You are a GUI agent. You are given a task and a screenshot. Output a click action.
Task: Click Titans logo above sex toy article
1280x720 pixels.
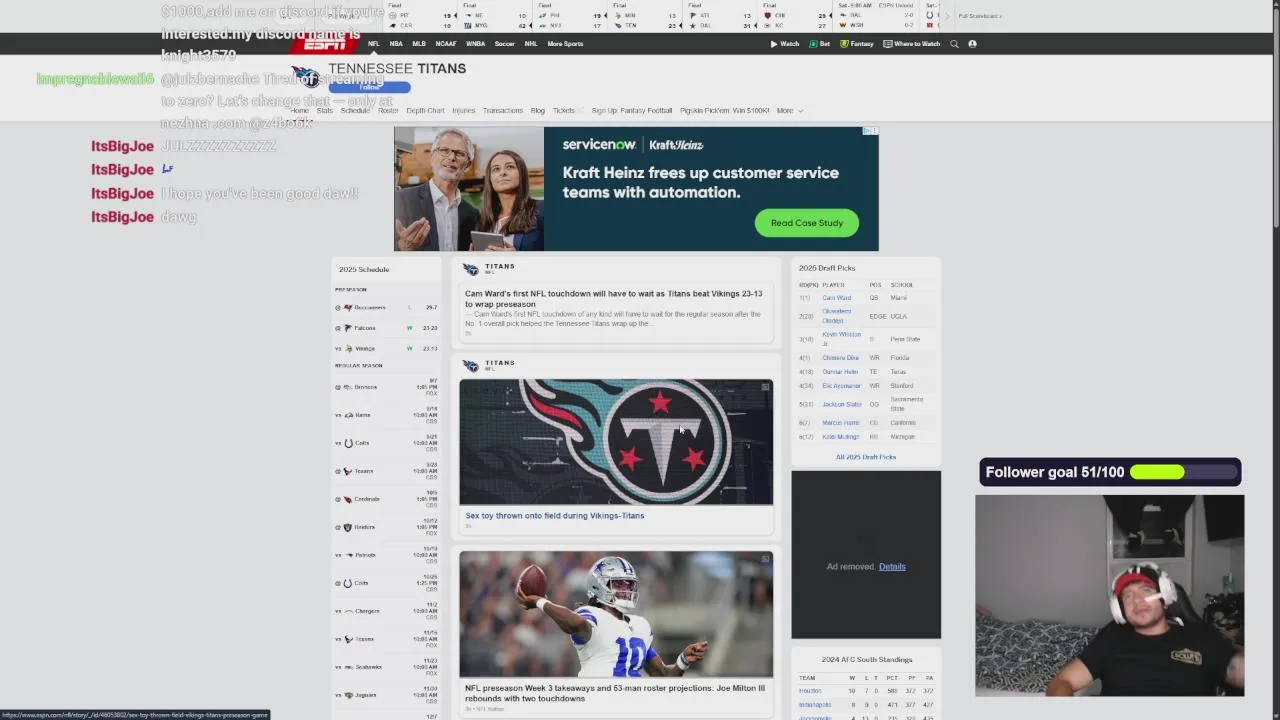(471, 366)
